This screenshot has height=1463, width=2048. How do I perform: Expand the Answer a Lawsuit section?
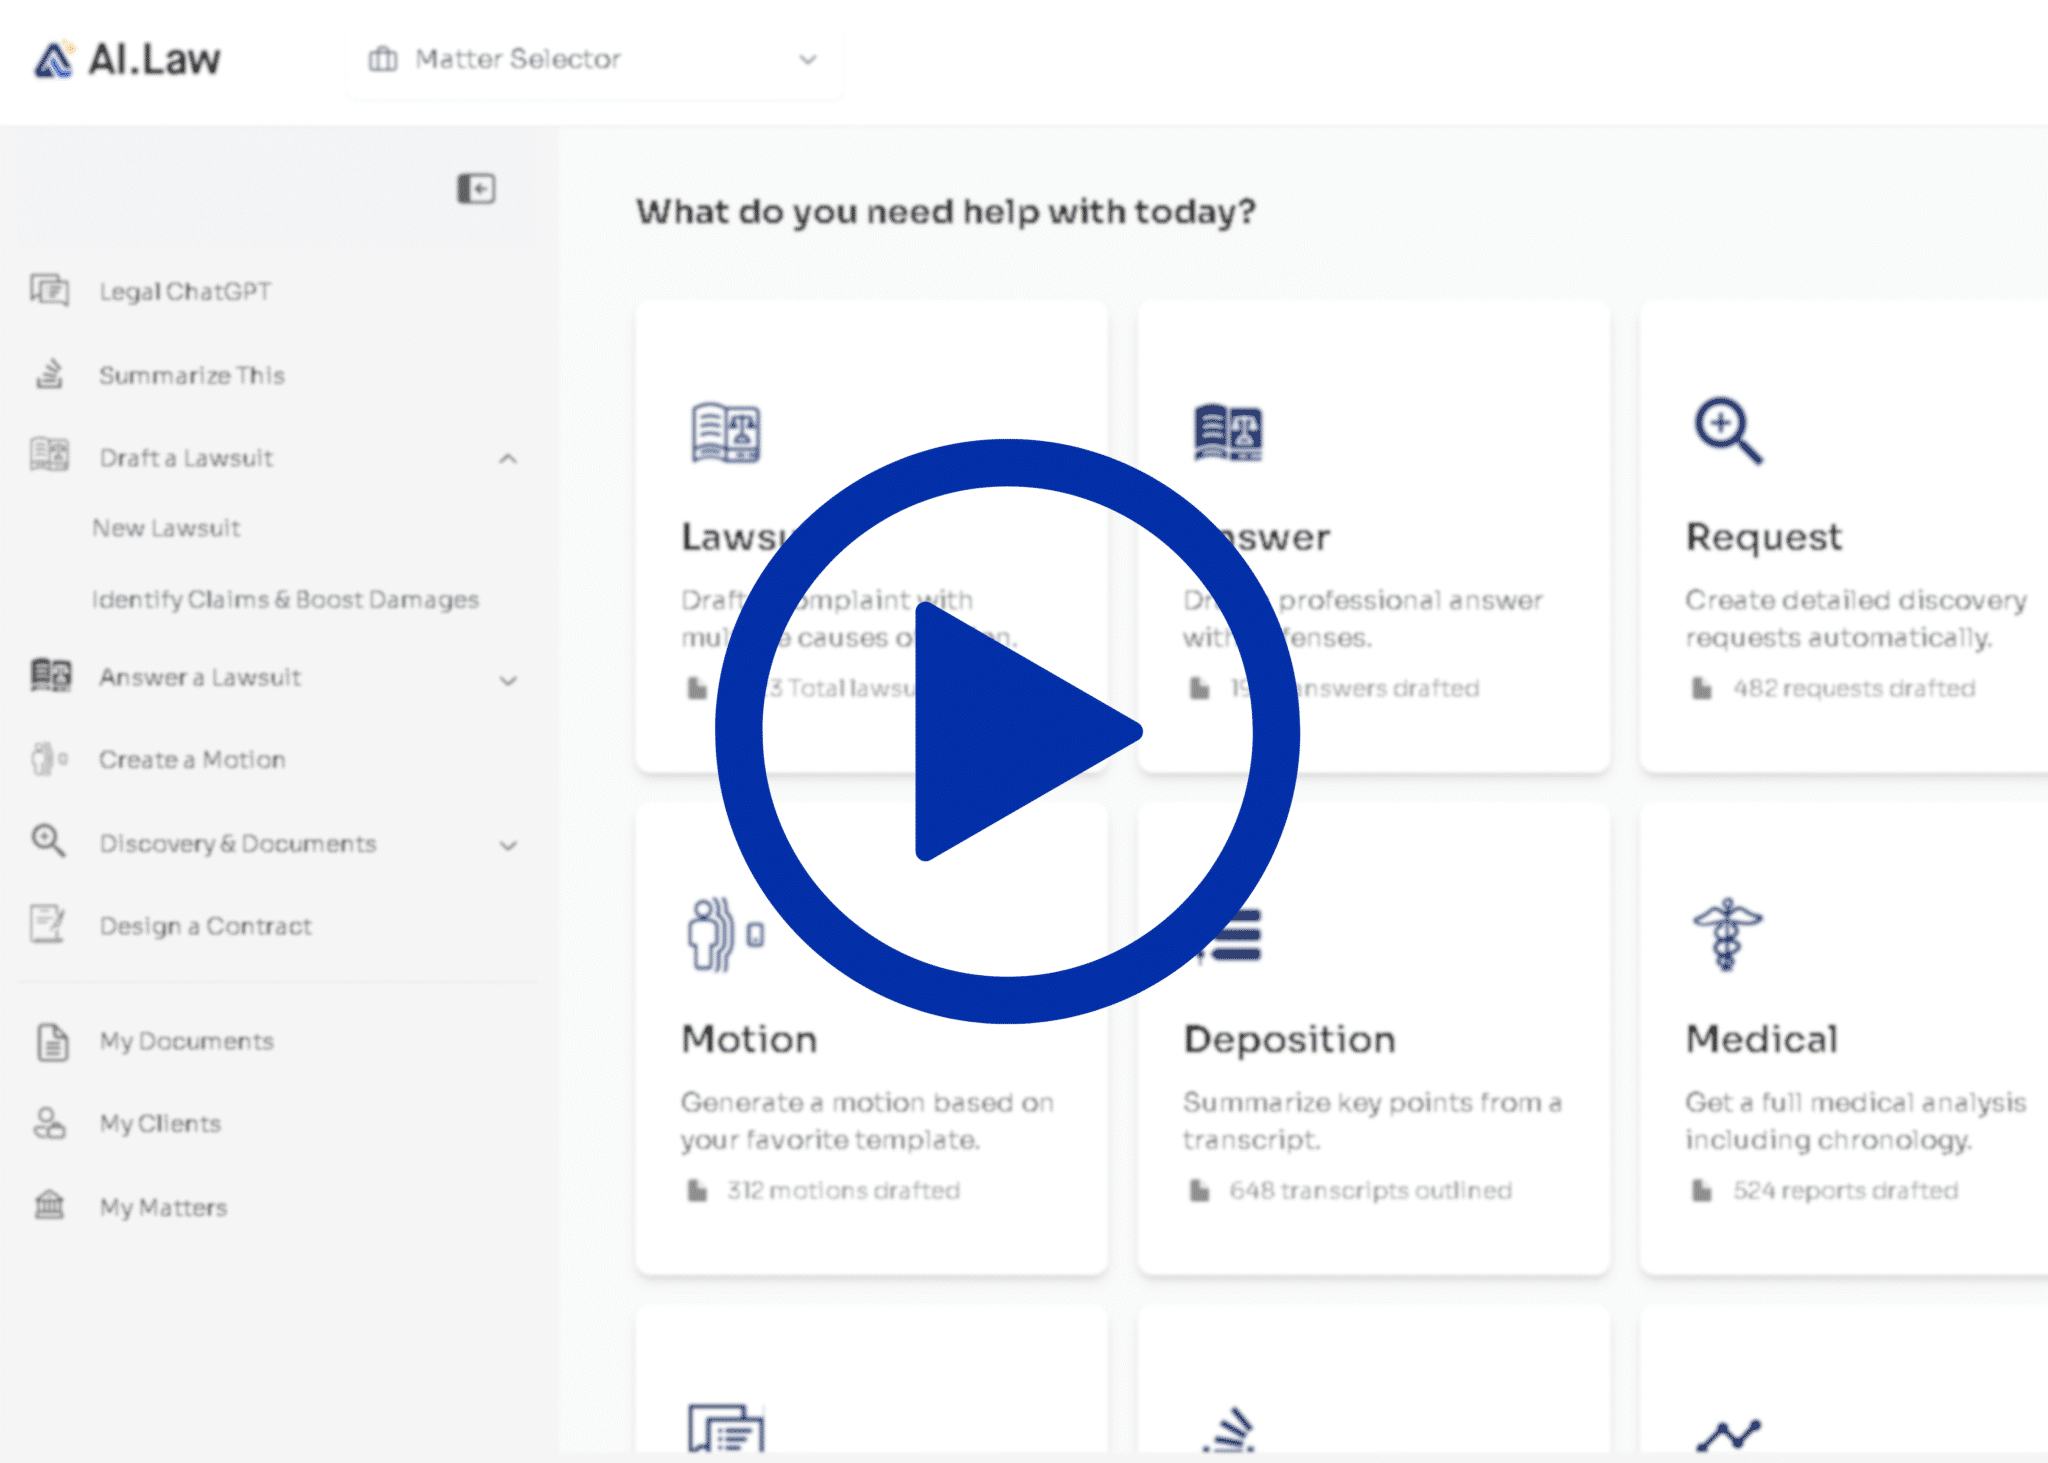510,679
